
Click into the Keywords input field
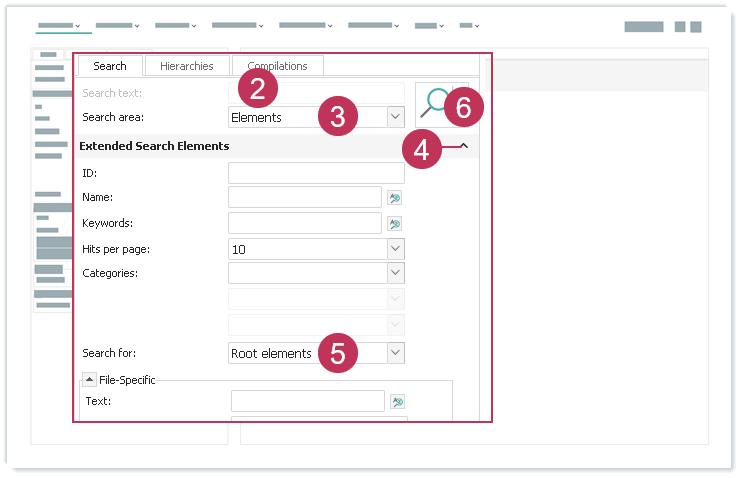click(304, 223)
